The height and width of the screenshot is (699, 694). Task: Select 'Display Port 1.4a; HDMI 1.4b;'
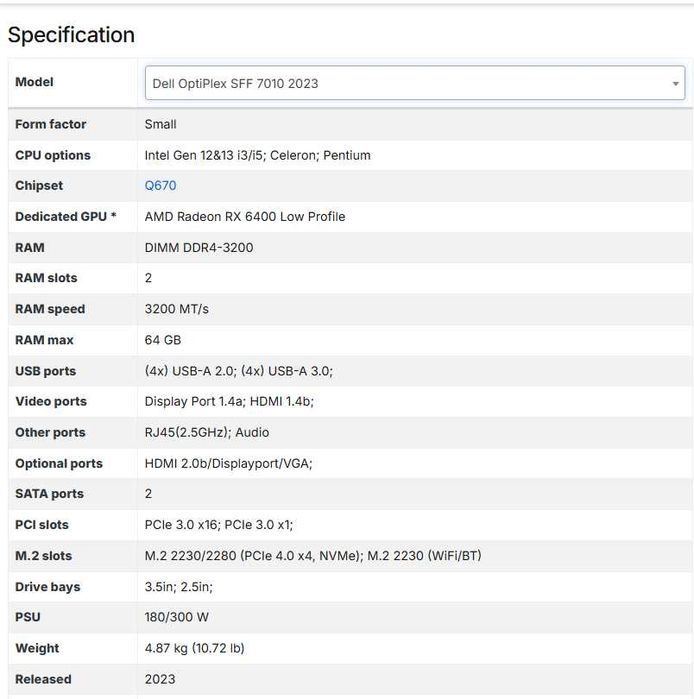click(x=229, y=401)
